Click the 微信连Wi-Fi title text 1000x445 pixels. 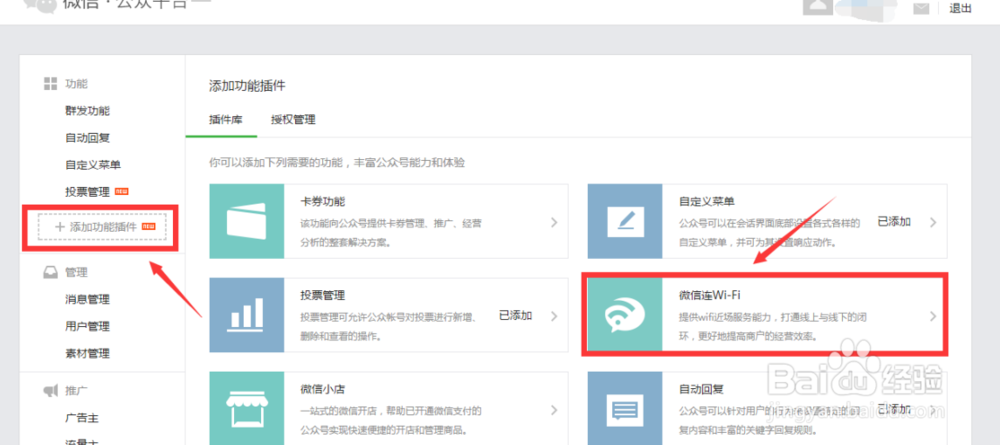click(709, 295)
